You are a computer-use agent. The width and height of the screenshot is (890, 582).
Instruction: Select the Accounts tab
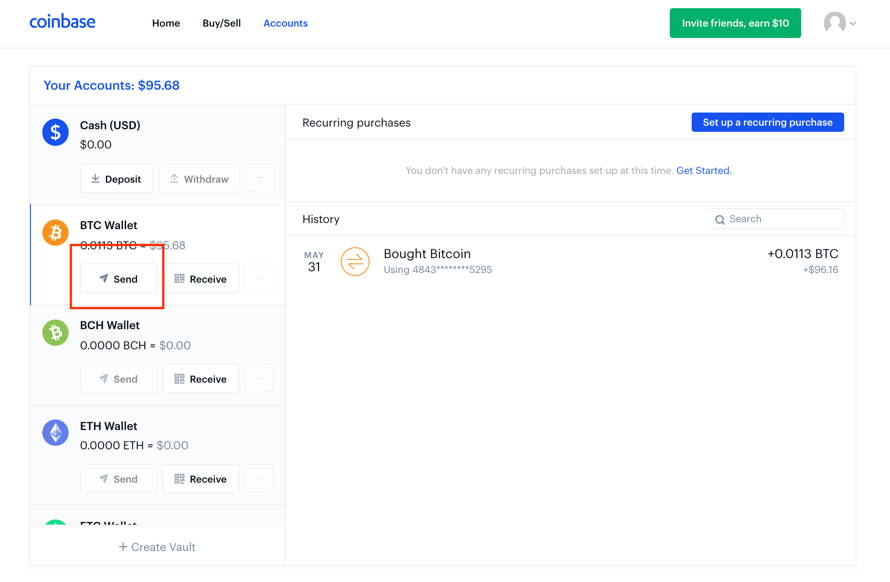pos(286,23)
